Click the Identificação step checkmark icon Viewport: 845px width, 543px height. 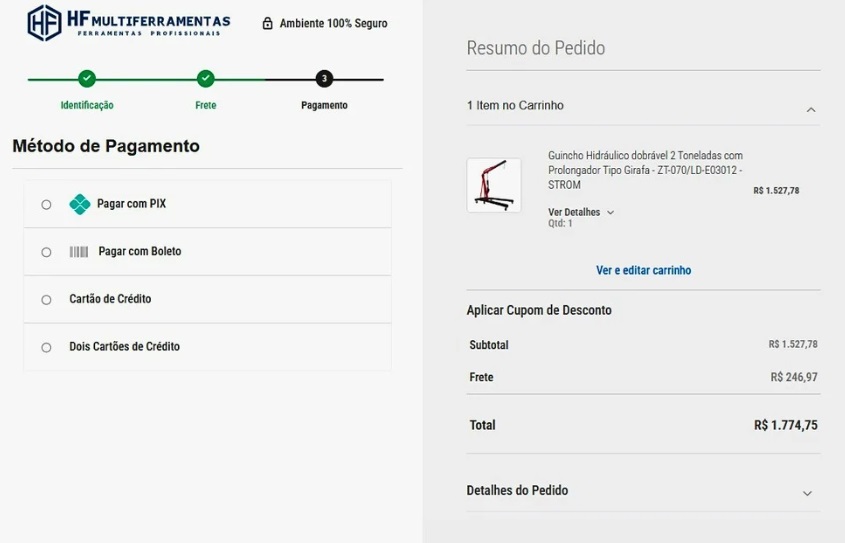[x=87, y=79]
